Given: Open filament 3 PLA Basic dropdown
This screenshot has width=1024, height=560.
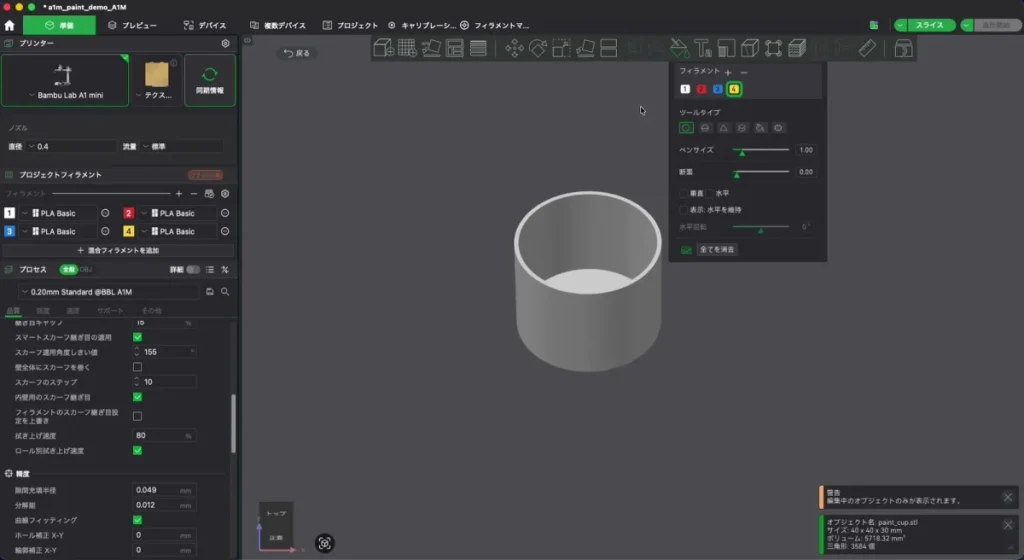Looking at the screenshot, I should pos(58,232).
